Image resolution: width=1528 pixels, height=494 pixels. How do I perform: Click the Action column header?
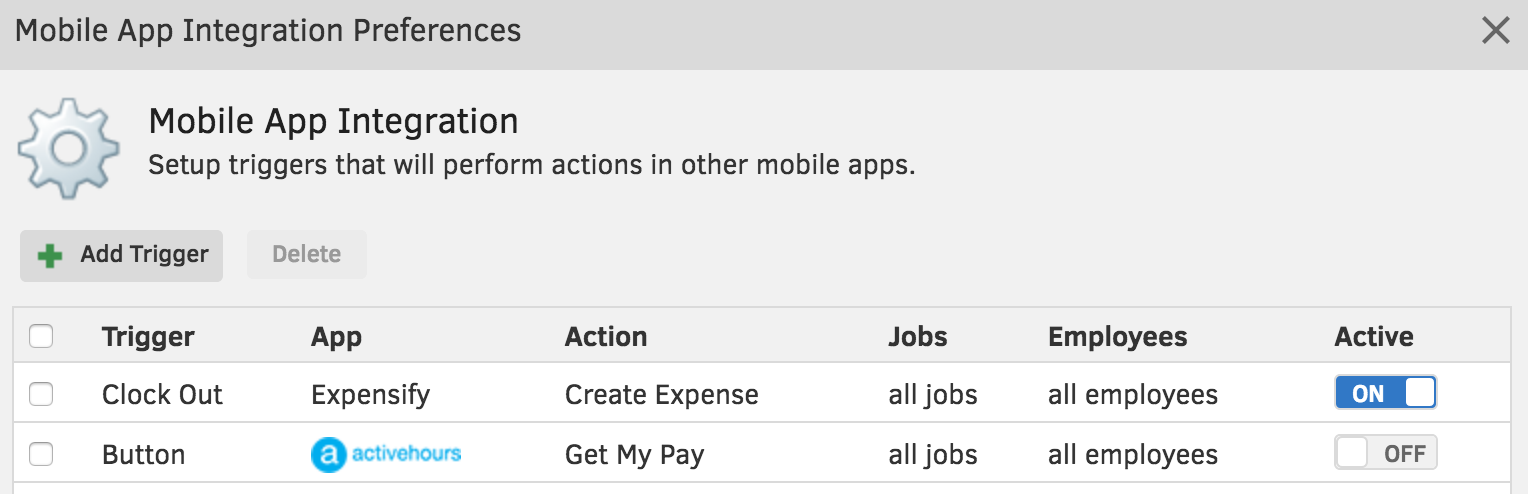(606, 337)
